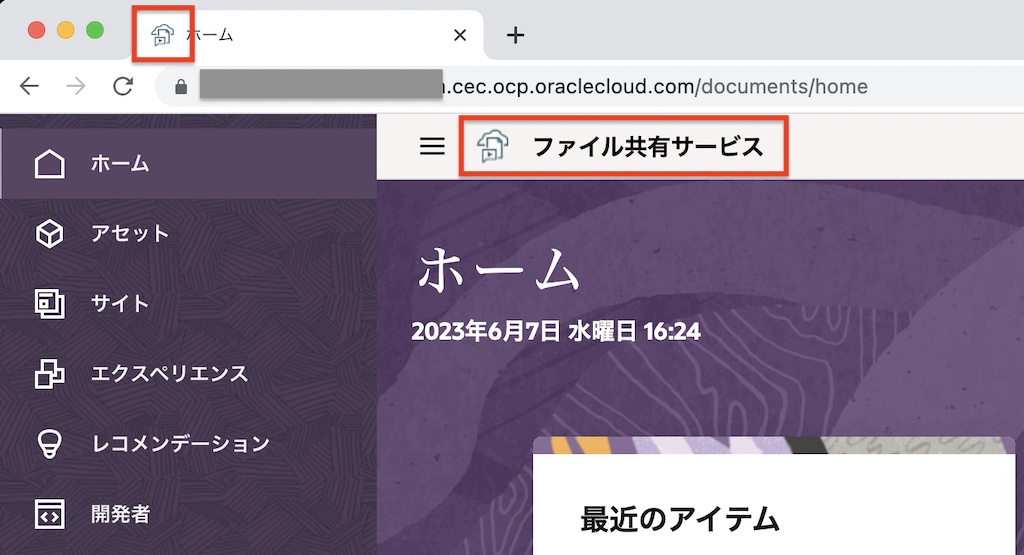This screenshot has width=1024, height=555.
Task: Select the ホーム browser tab
Action: point(307,35)
